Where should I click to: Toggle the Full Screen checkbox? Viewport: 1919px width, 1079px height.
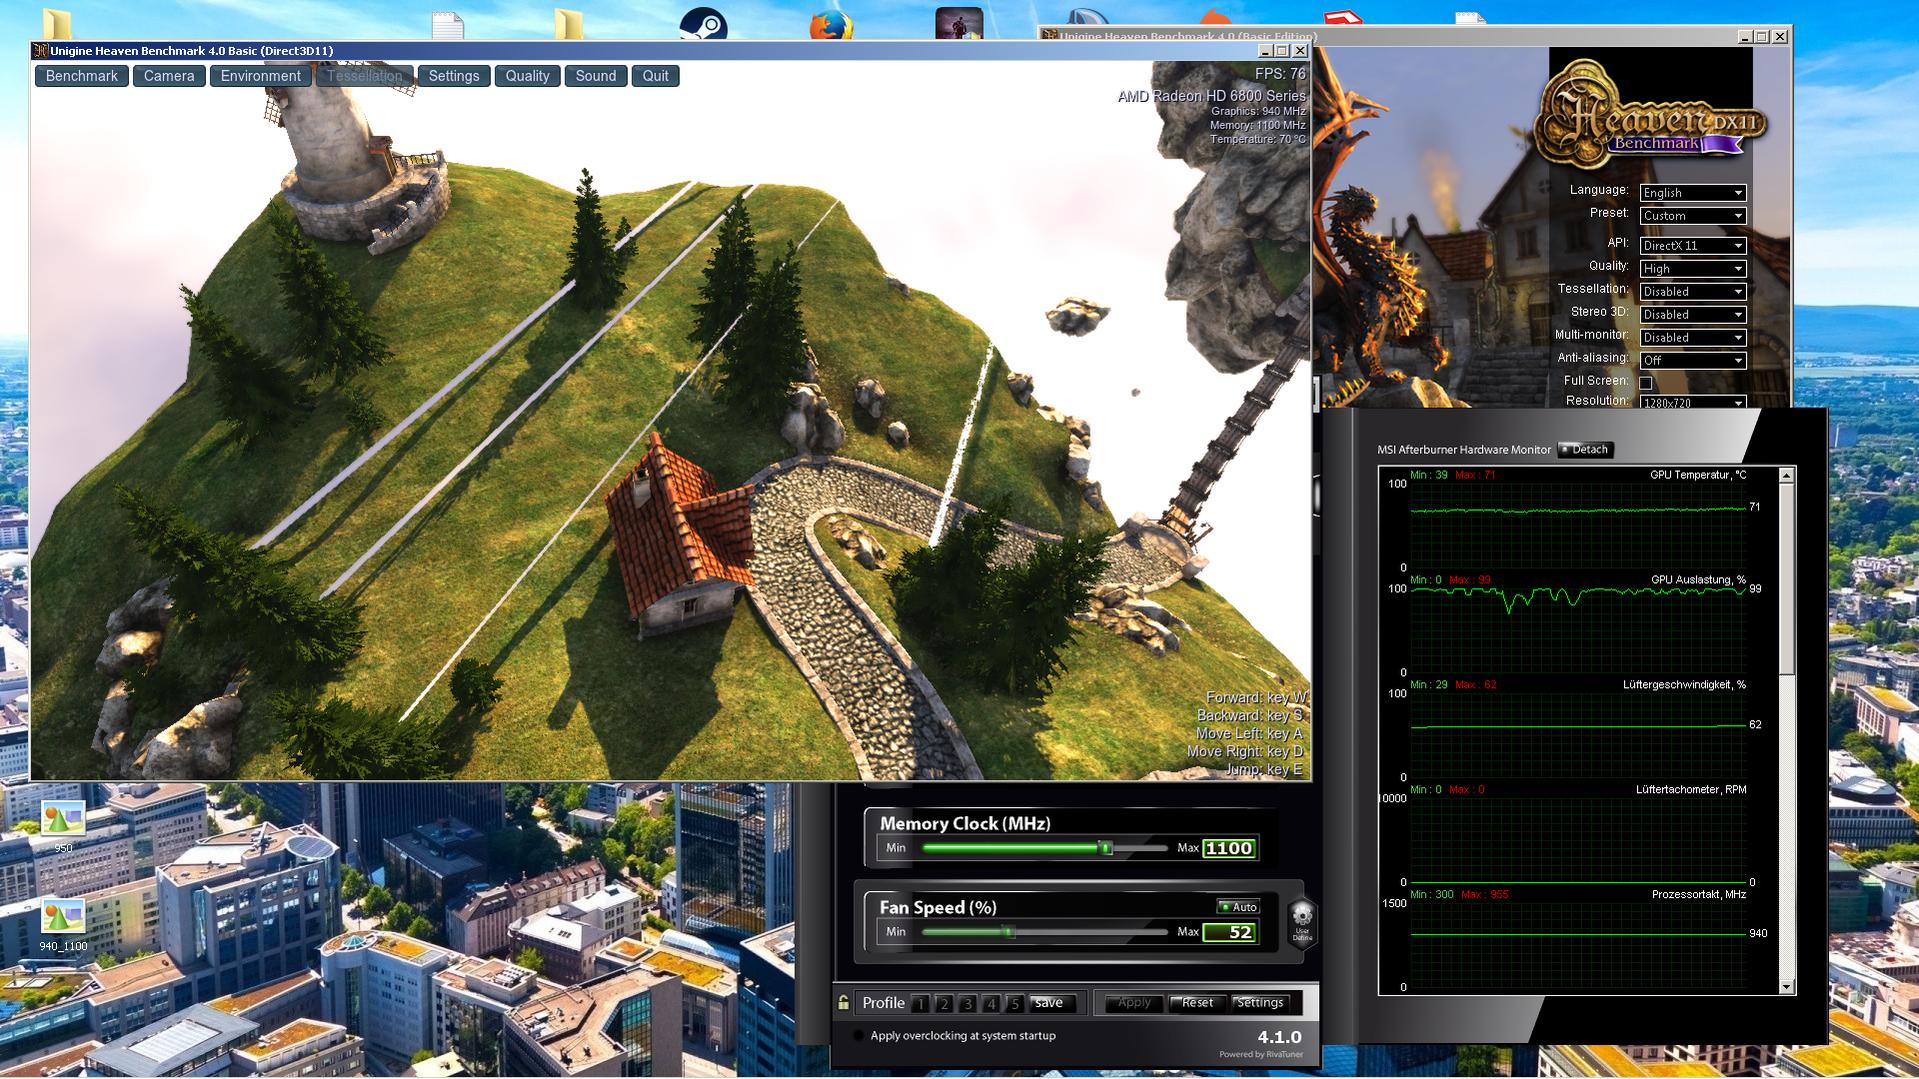point(1646,382)
